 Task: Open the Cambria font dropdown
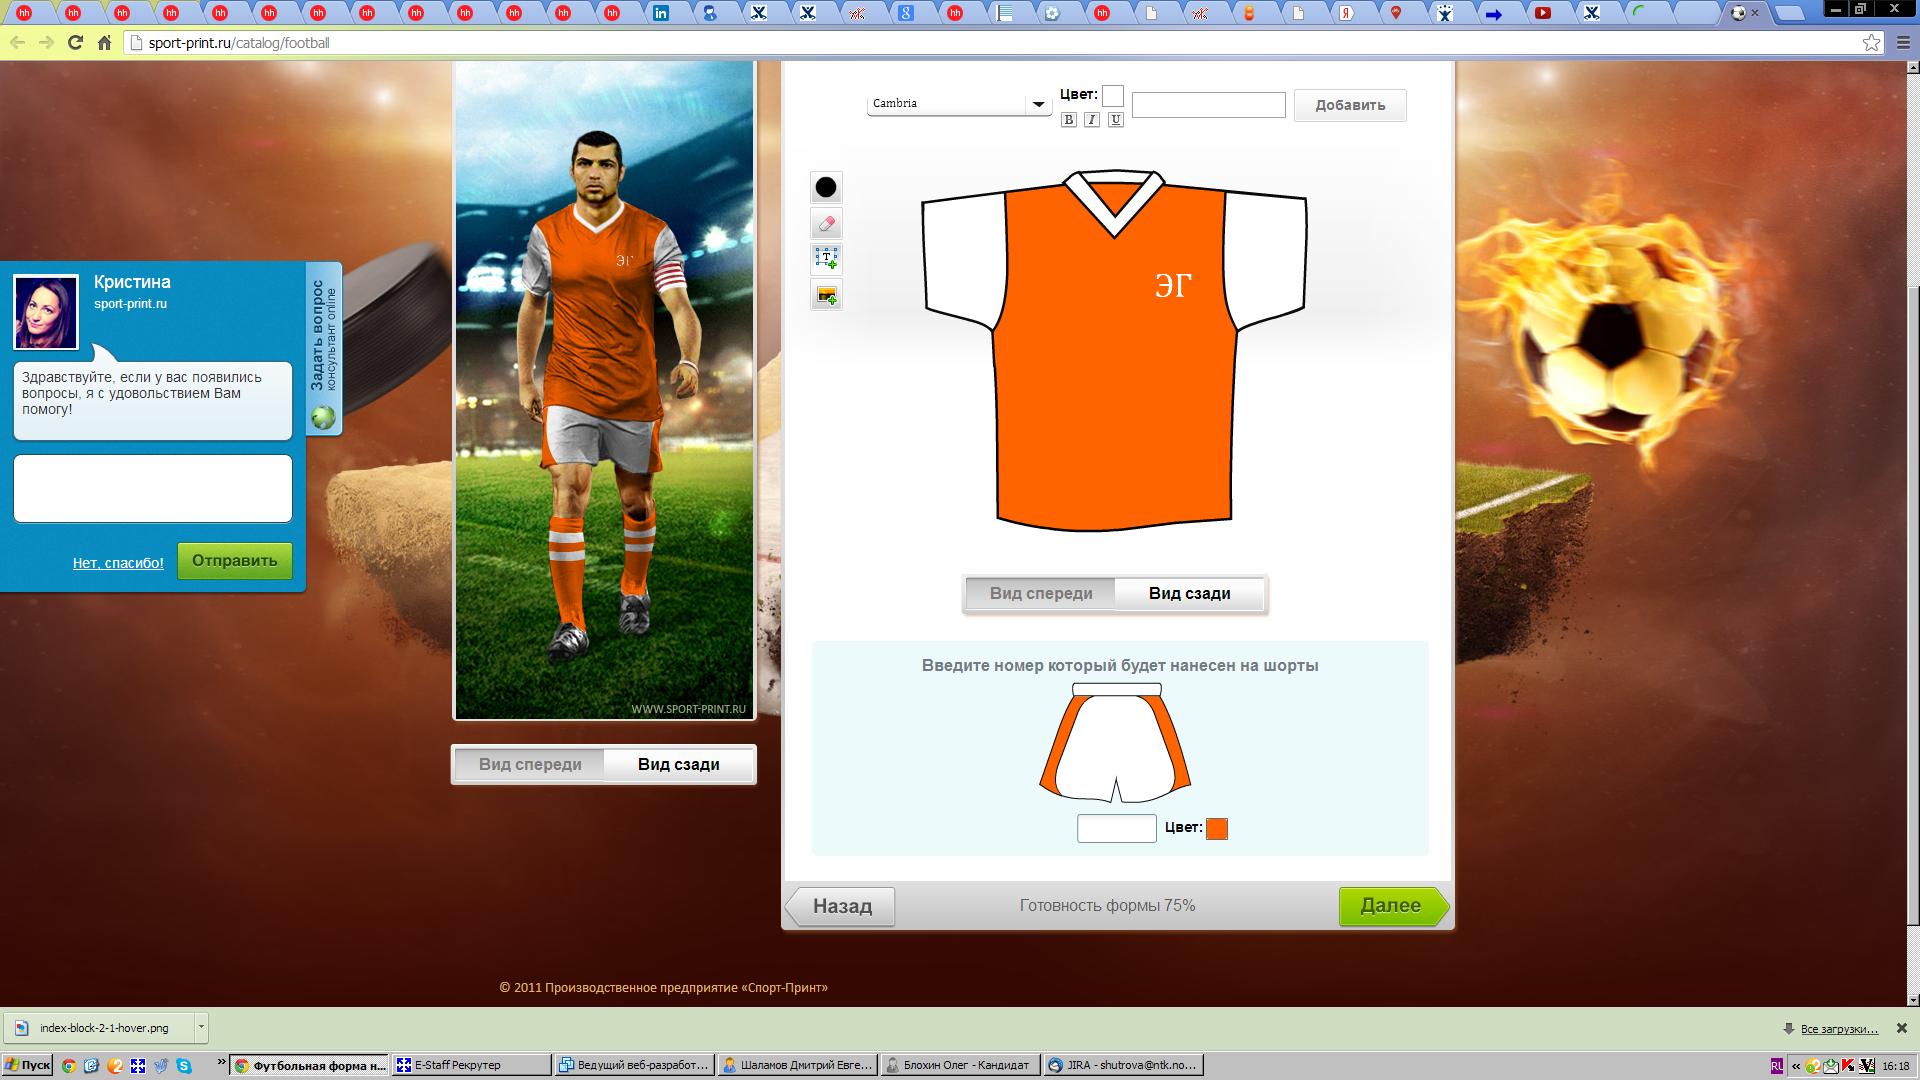(x=1038, y=104)
